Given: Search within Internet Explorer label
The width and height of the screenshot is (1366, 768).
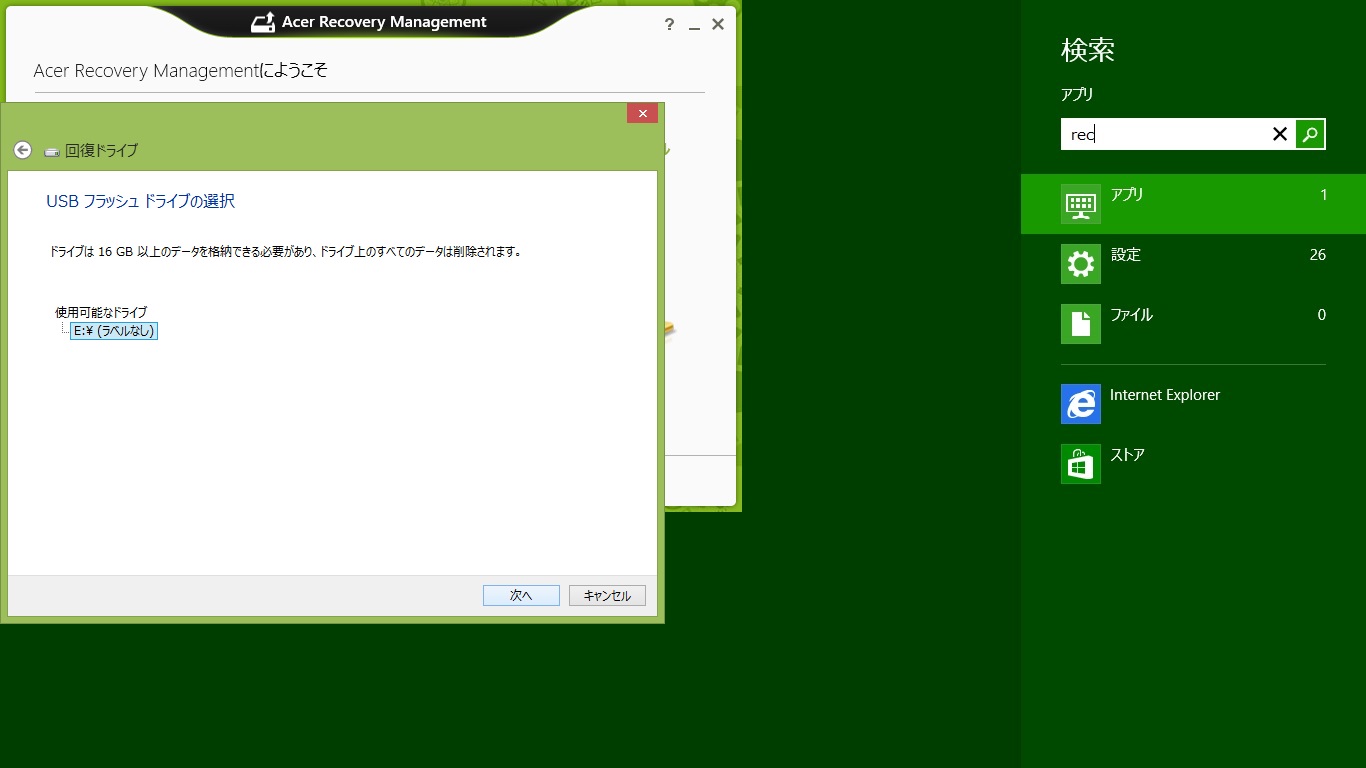Looking at the screenshot, I should point(1165,395).
